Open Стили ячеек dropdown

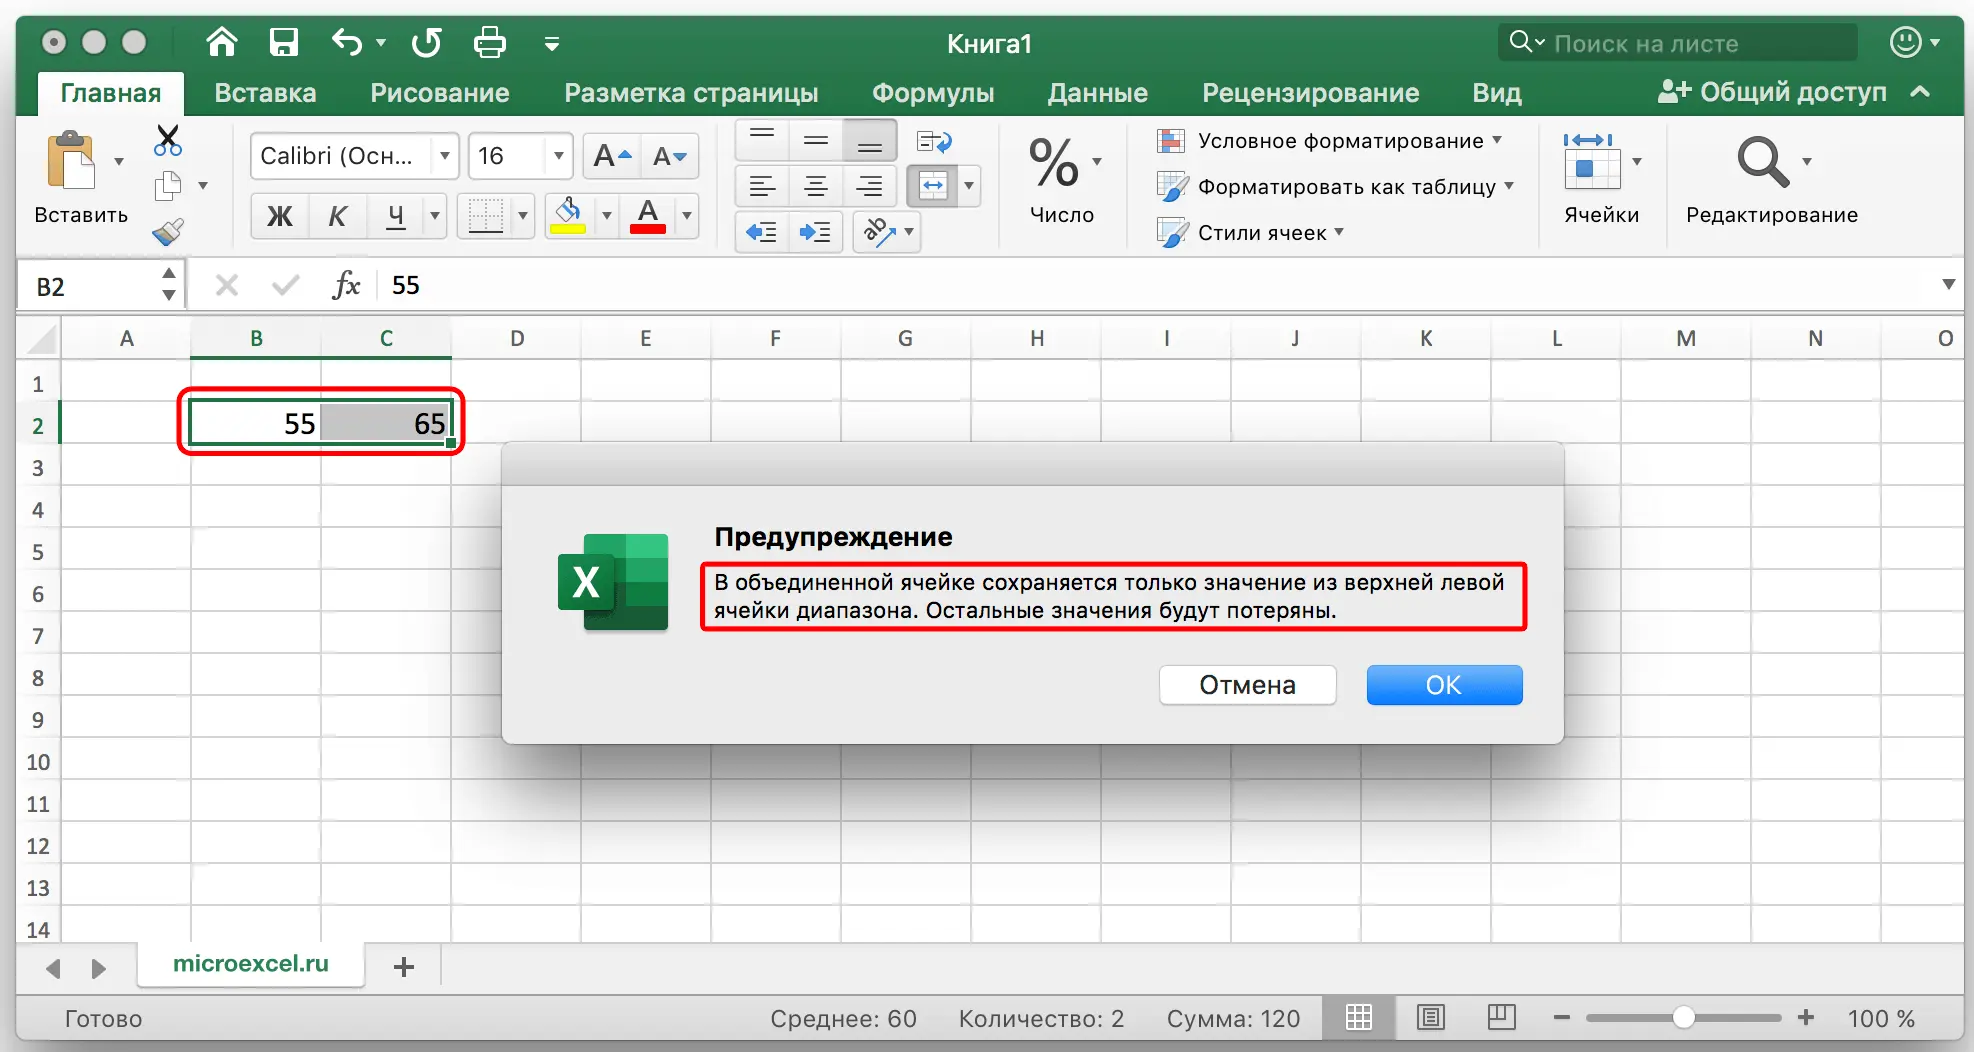coord(1250,232)
